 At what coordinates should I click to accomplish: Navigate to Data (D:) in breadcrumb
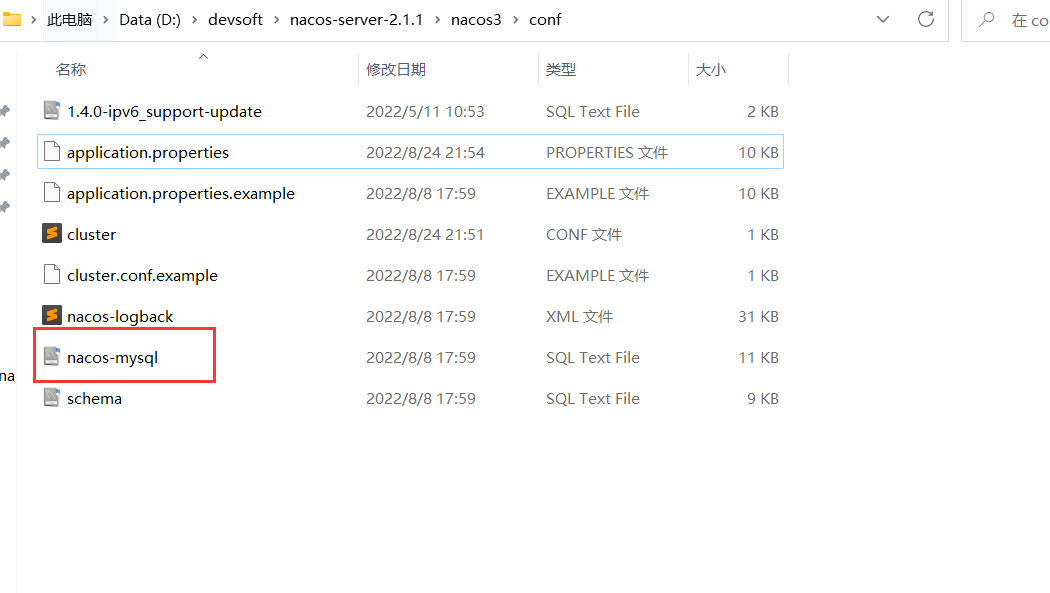click(x=150, y=20)
